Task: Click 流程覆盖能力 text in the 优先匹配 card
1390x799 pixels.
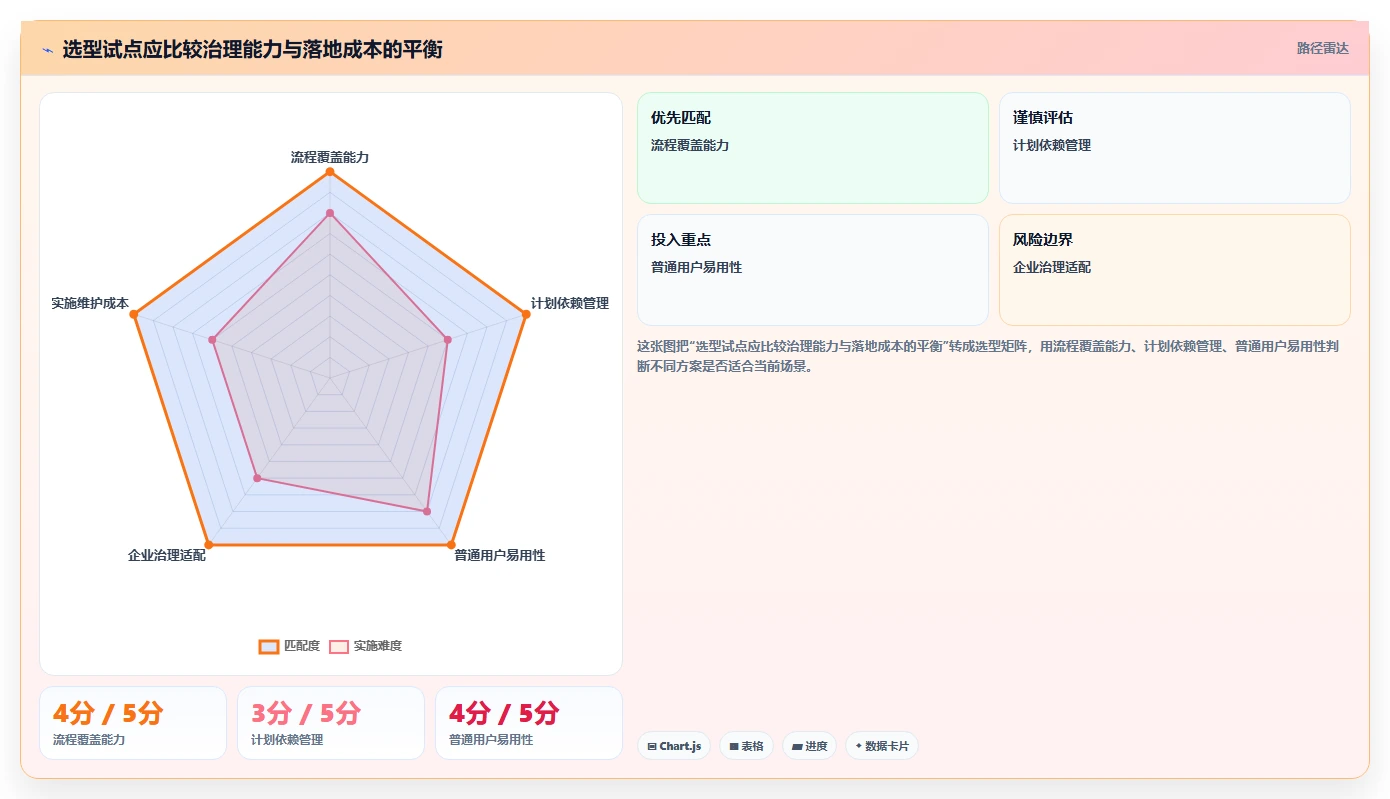Action: pos(690,145)
